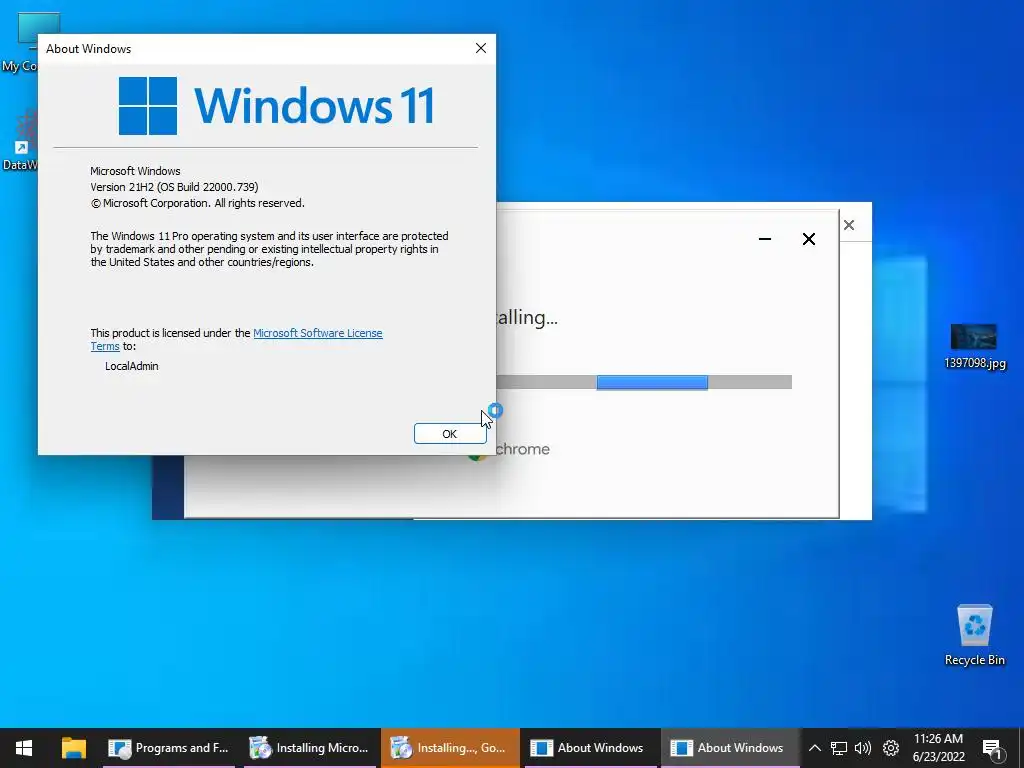Select the Recycle Bin desktop icon
This screenshot has width=1024, height=768.
(x=974, y=635)
